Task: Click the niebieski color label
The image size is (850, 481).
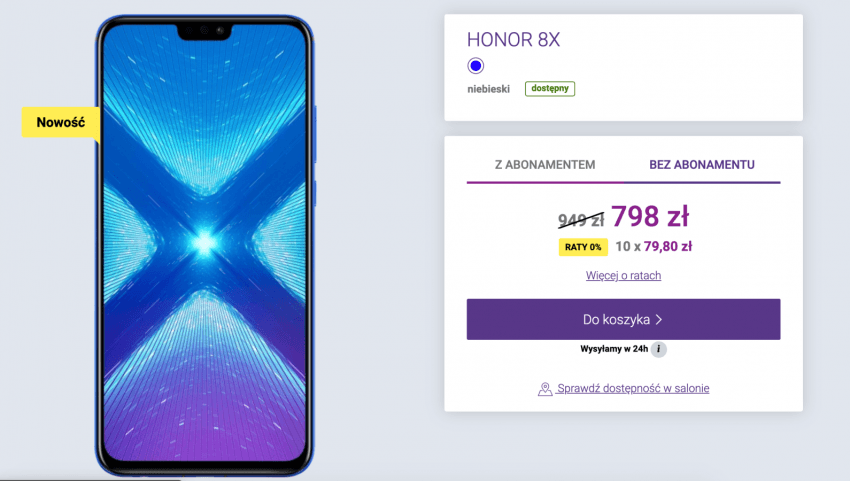Action: (x=488, y=89)
